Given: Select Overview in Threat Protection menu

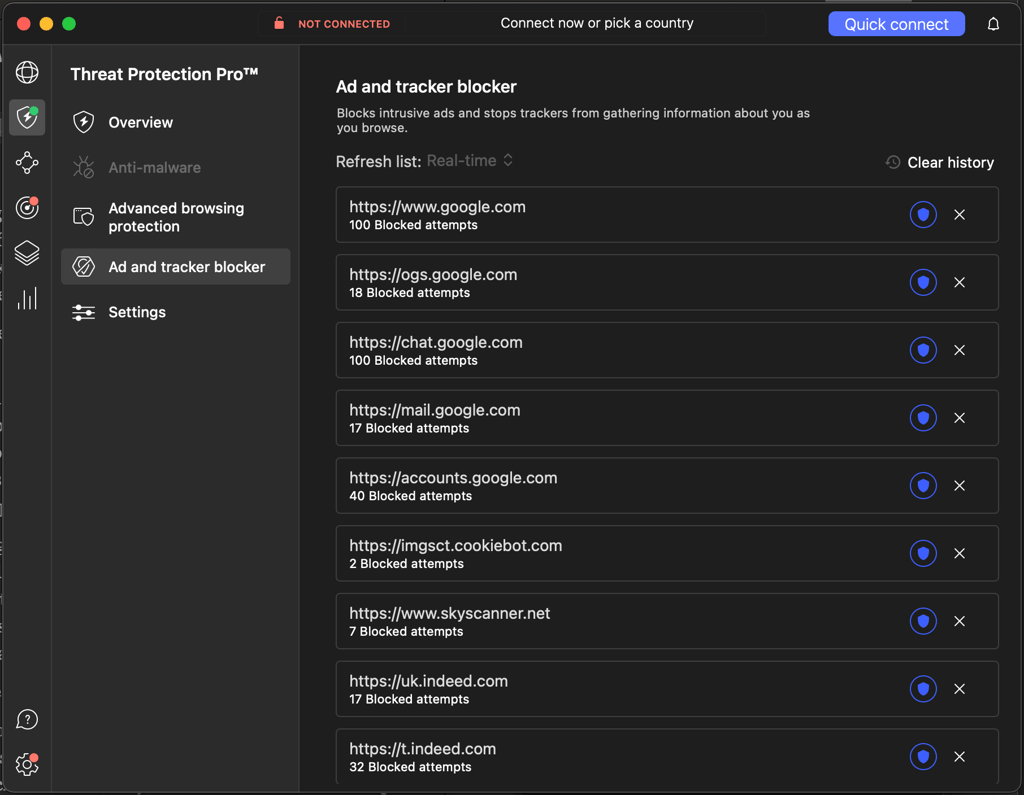Looking at the screenshot, I should (x=176, y=122).
